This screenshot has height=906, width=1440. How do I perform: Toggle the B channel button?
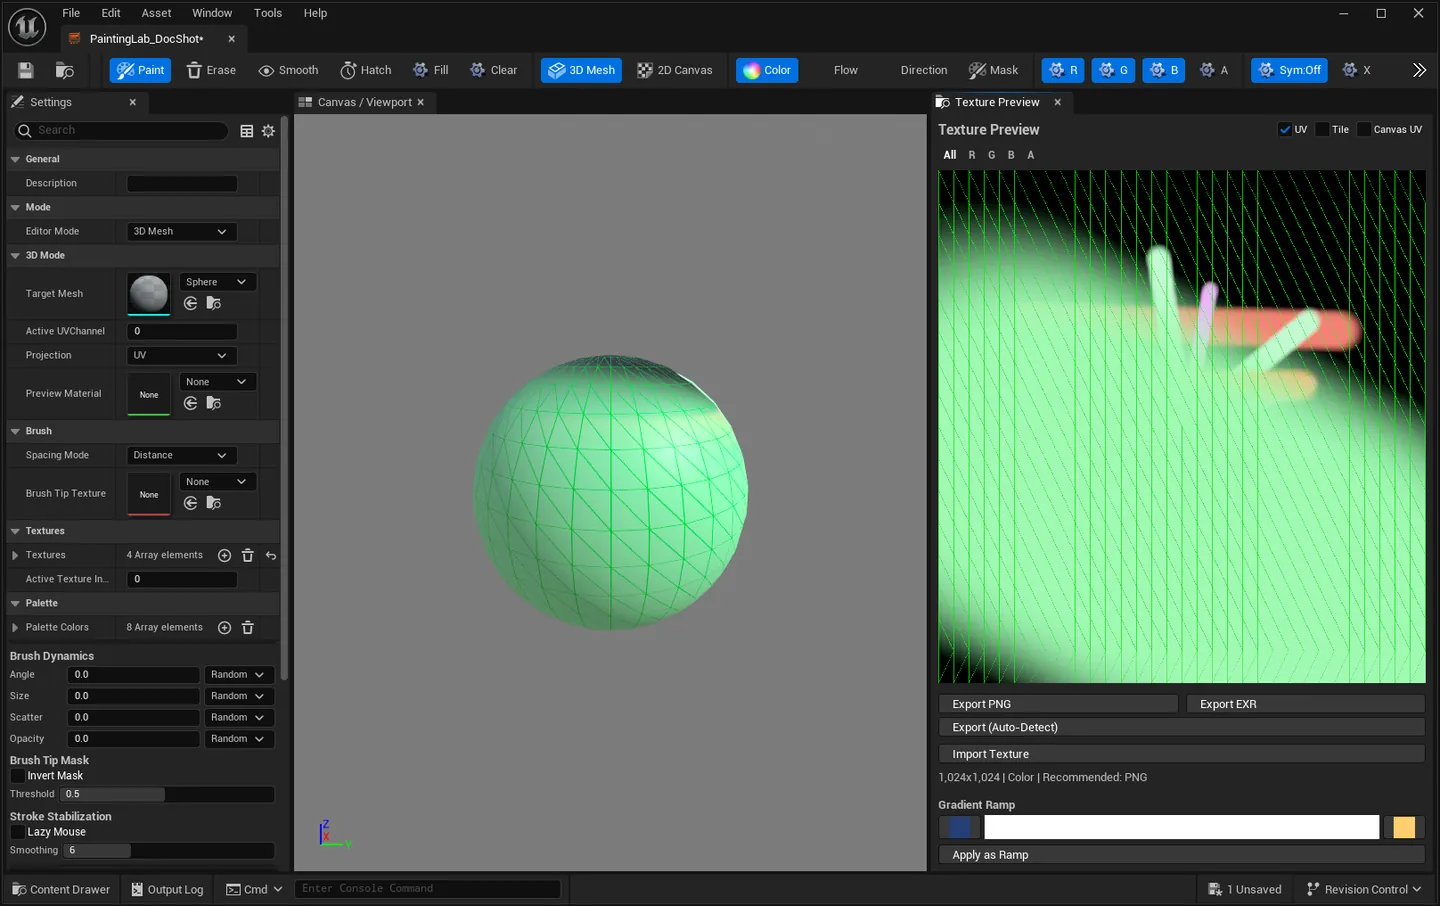1163,70
